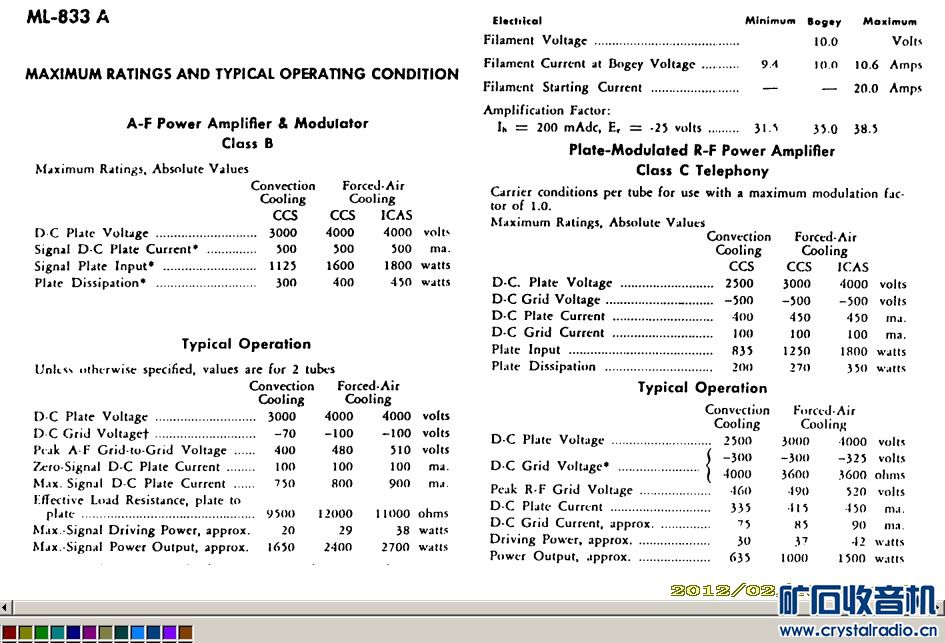Pick the medium blue swatch beside violet
Image resolution: width=945 pixels, height=643 pixels.
coord(154,633)
